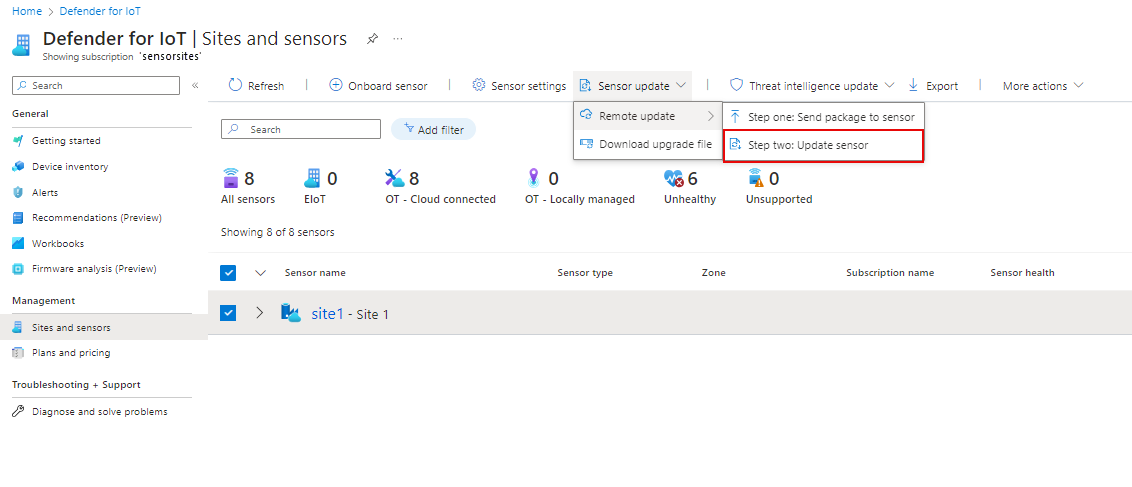Click the Add filter button
The width and height of the screenshot is (1132, 487).
pyautogui.click(x=433, y=129)
